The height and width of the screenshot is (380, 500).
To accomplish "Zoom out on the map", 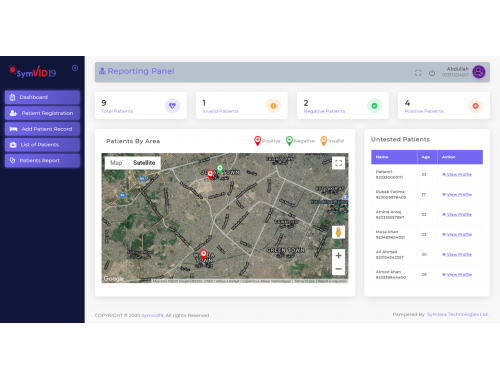I will coord(338,269).
